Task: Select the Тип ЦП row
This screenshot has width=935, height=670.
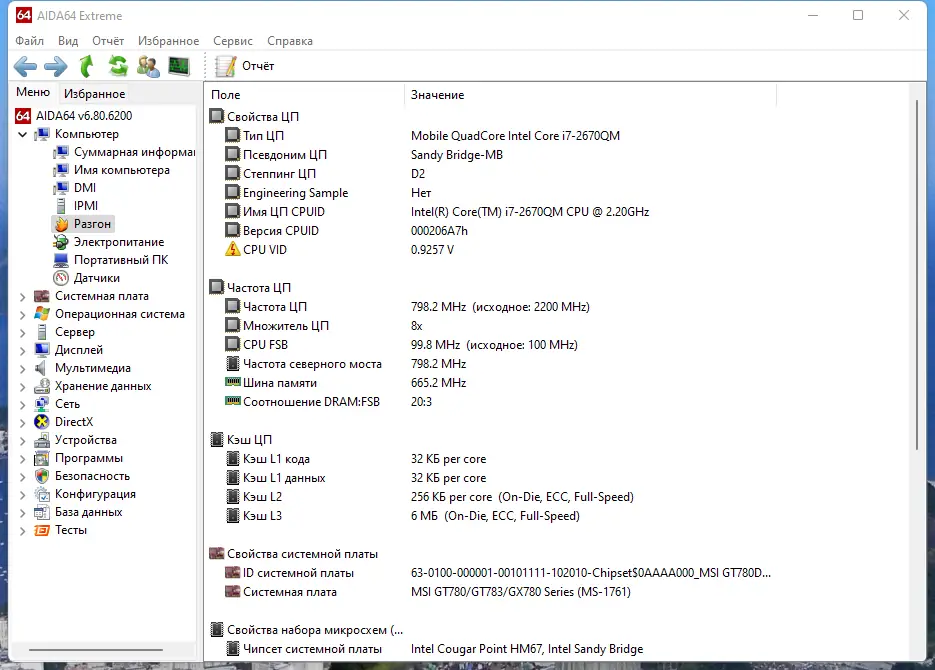Action: point(422,136)
